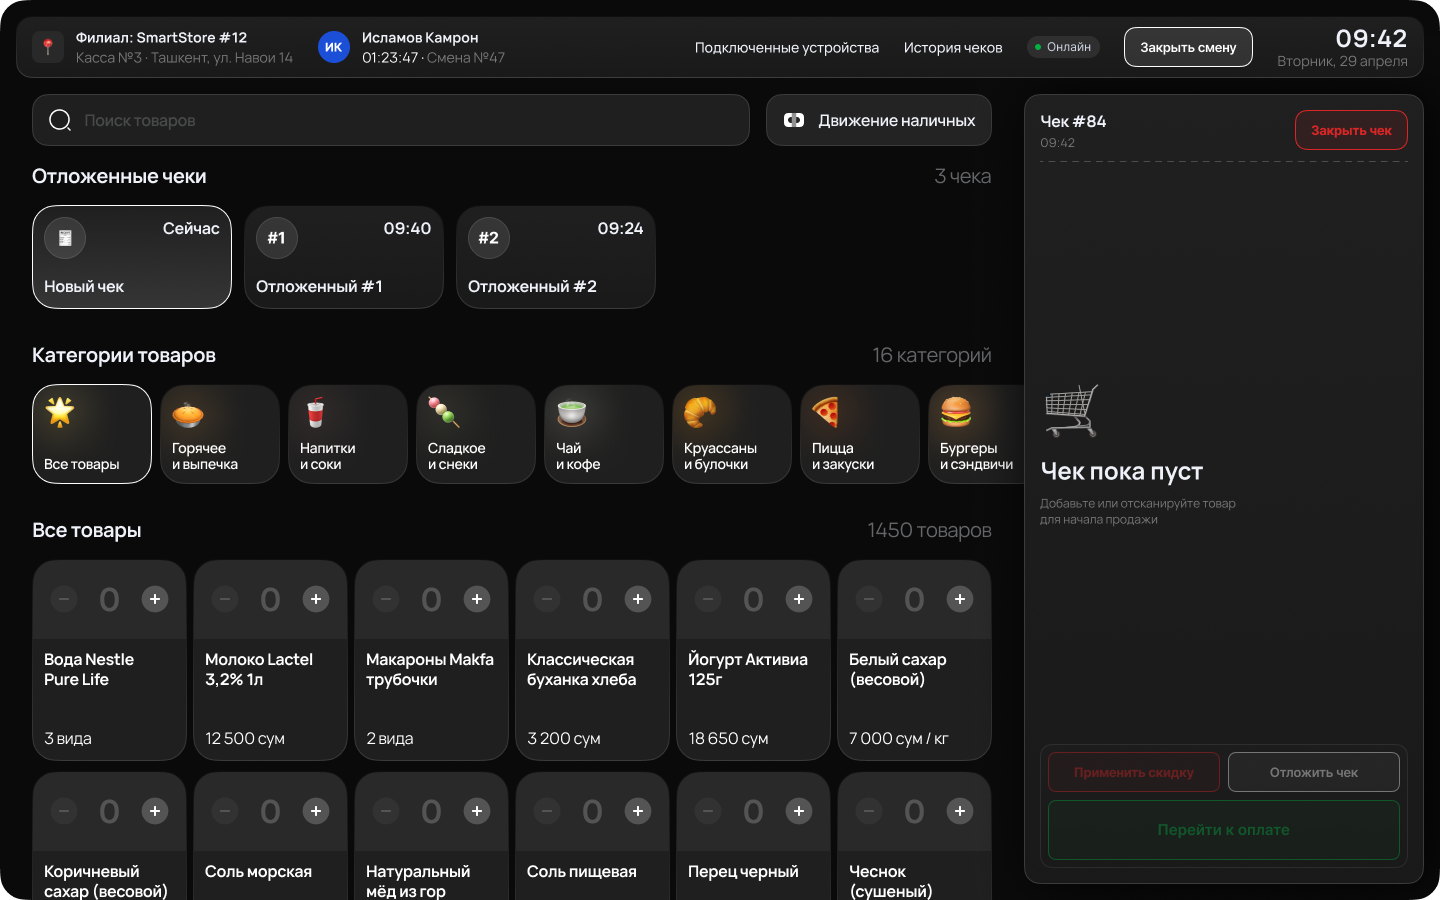Click the pie icon for Горячее и выпечка
Viewport: 1440px width, 900px height.
[x=188, y=413]
